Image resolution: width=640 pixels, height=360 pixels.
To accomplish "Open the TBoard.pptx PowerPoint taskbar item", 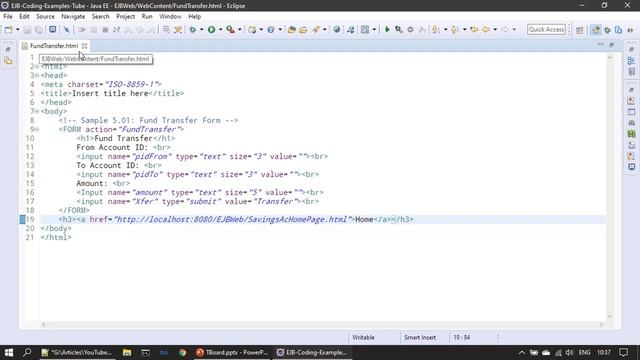I will (x=232, y=352).
